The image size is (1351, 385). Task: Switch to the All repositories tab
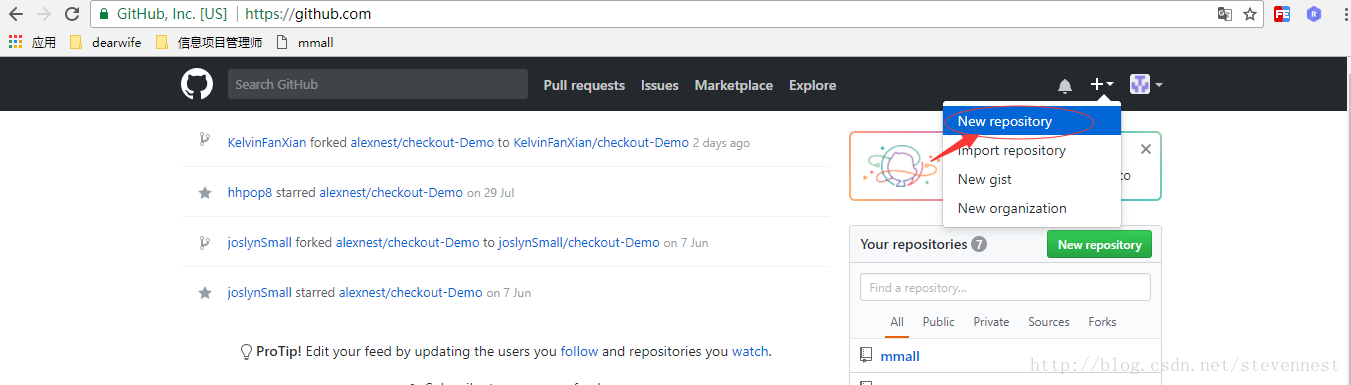(x=897, y=322)
